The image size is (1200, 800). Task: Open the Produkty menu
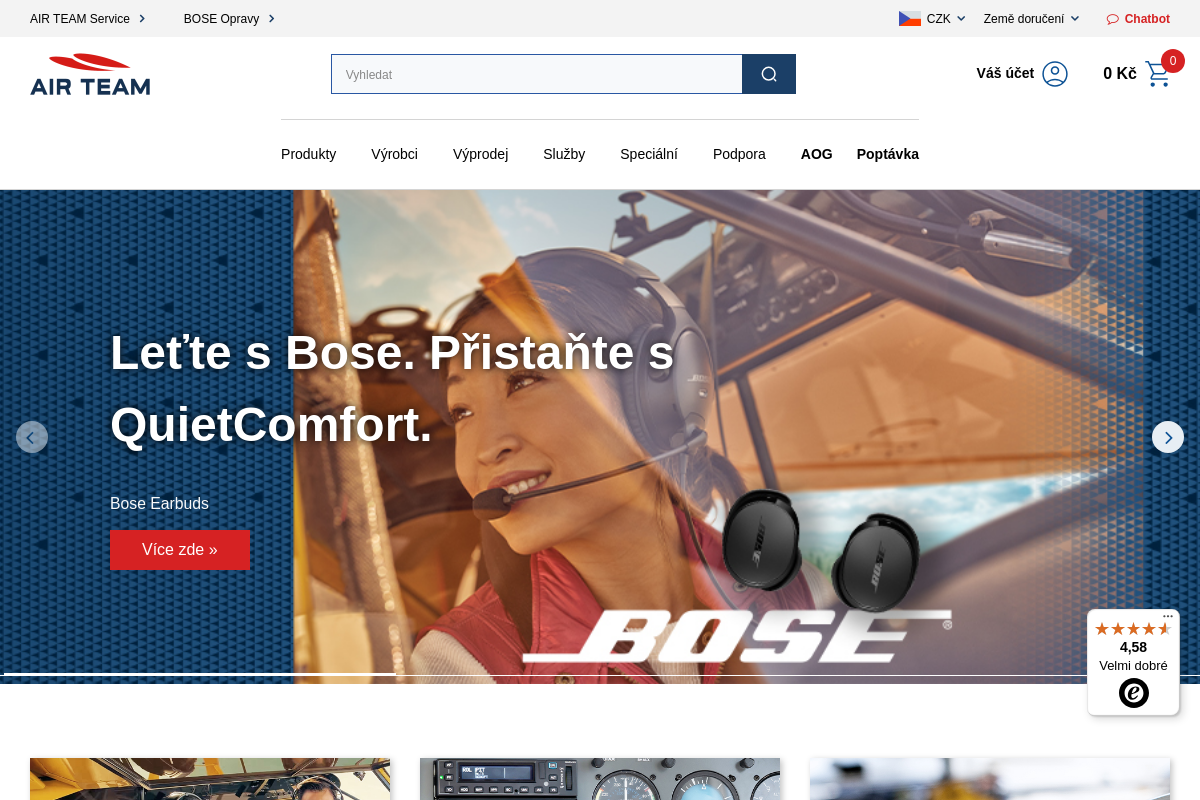(x=308, y=154)
